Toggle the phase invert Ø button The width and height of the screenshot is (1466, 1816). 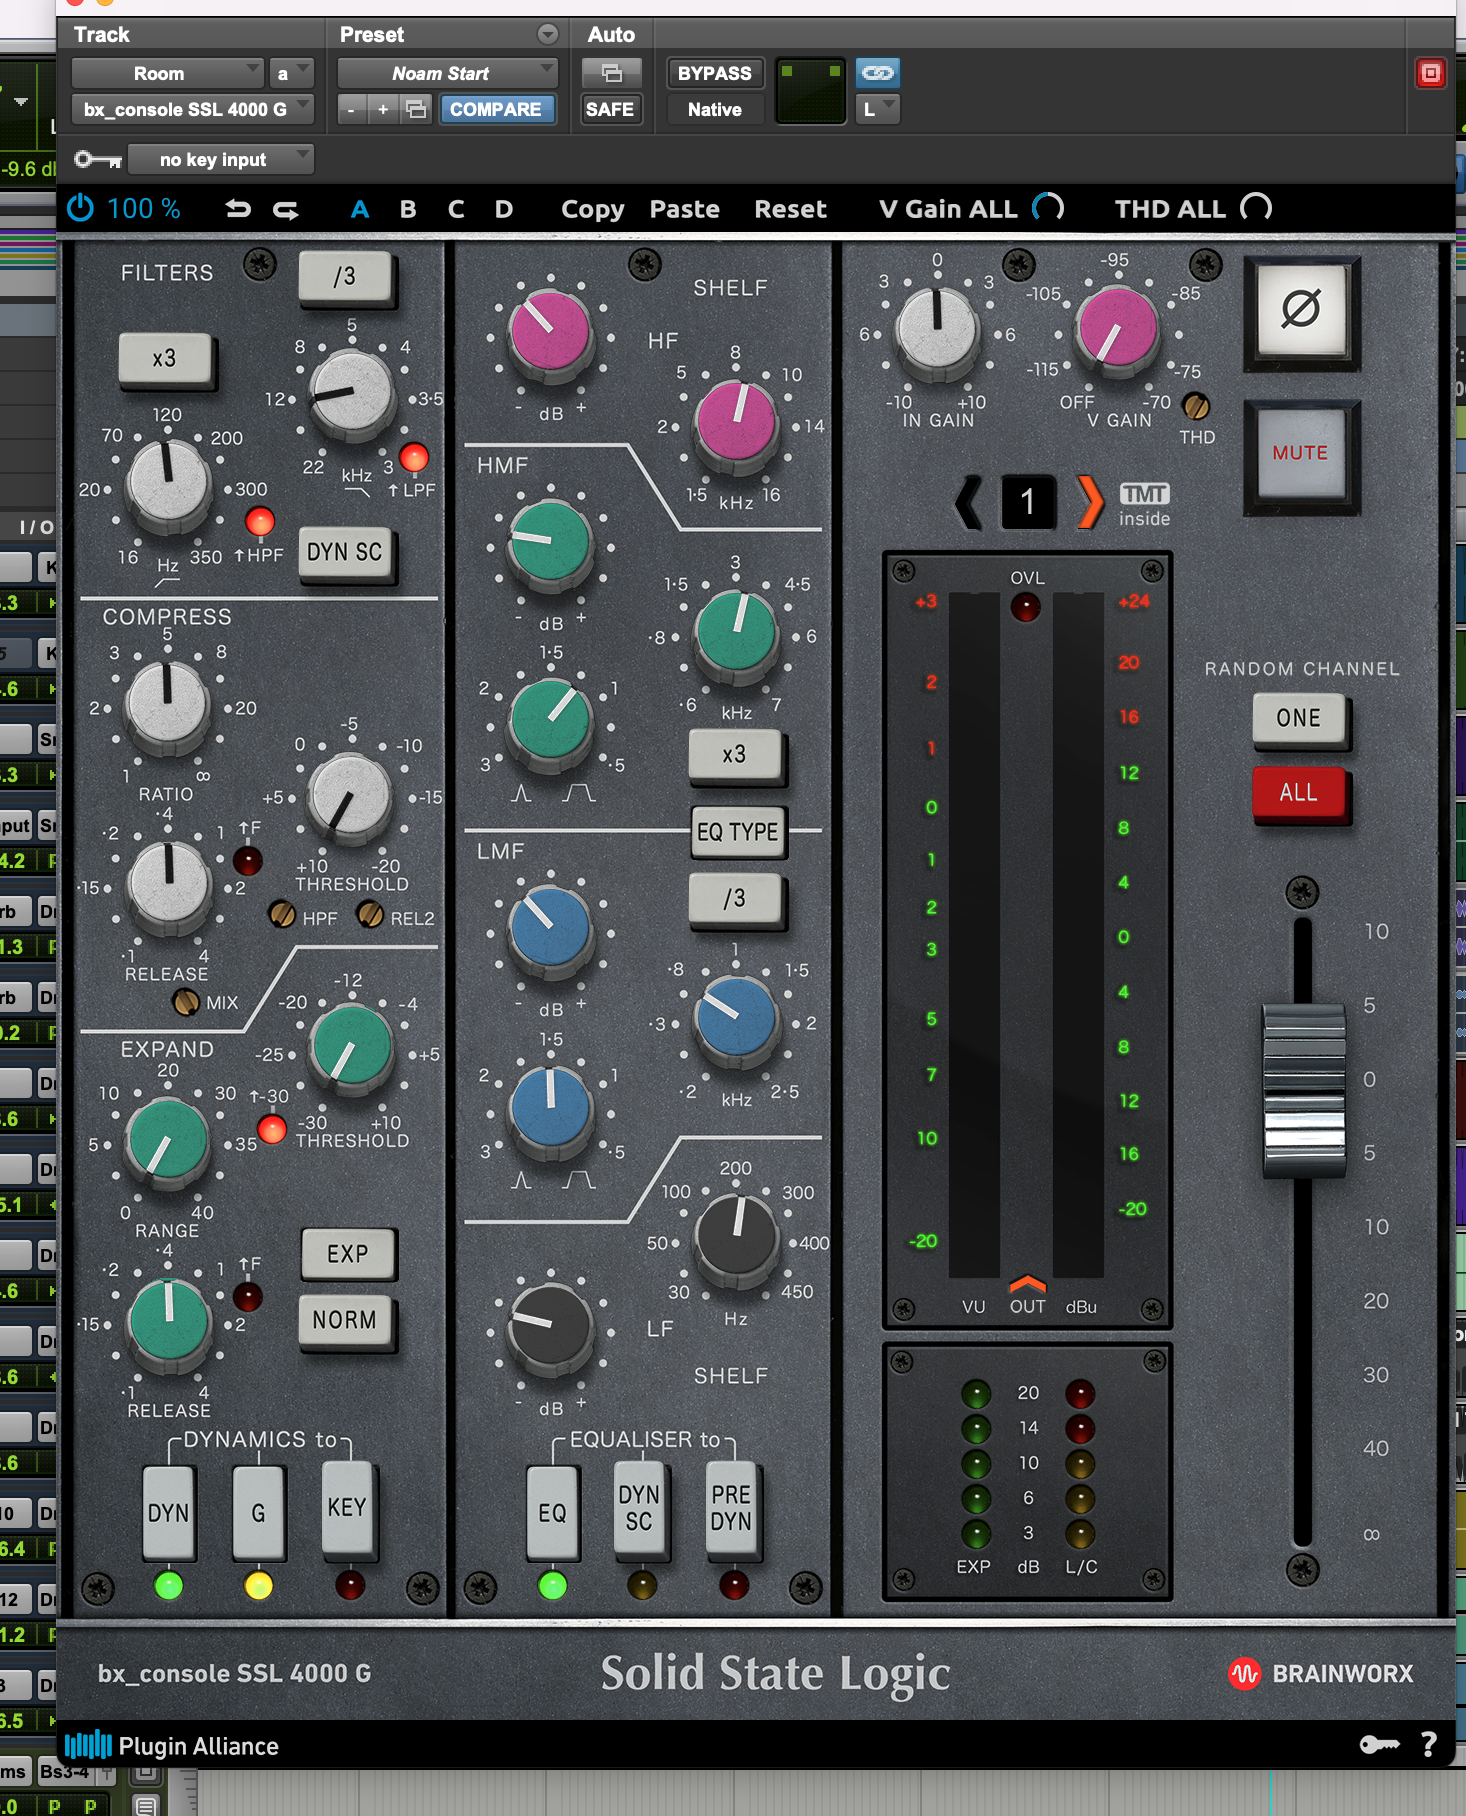coord(1301,309)
